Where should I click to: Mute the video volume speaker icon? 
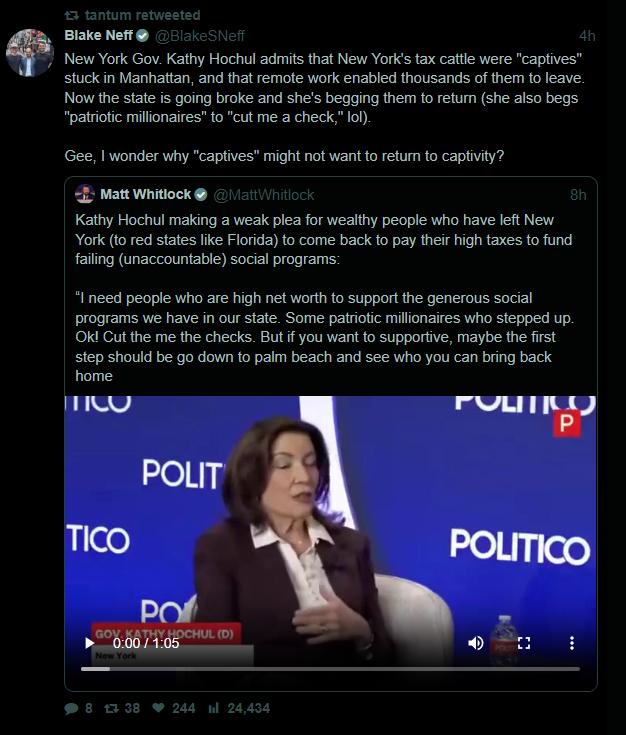[475, 643]
